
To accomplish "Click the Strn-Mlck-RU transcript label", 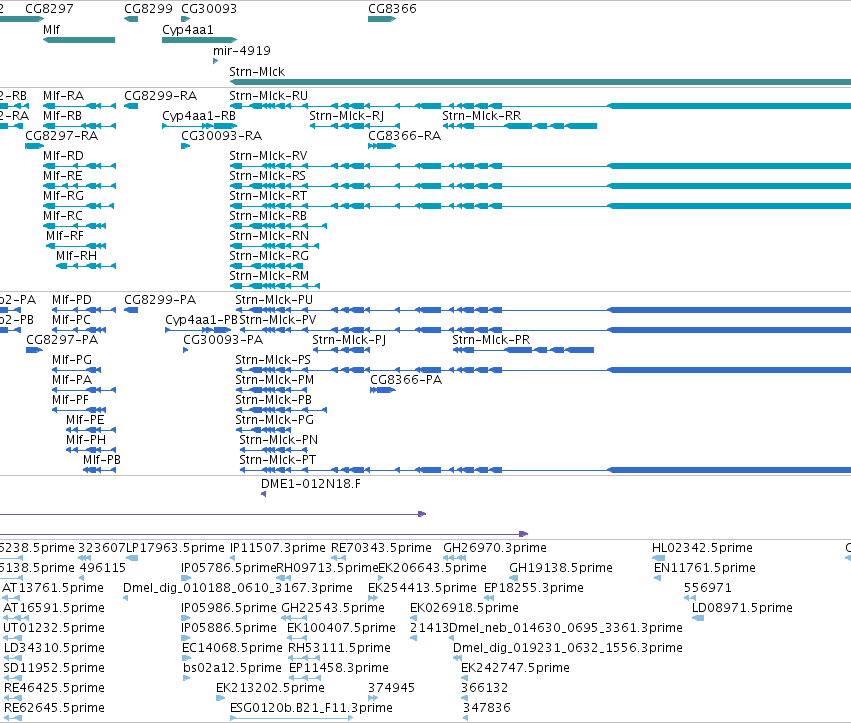I will click(x=268, y=96).
